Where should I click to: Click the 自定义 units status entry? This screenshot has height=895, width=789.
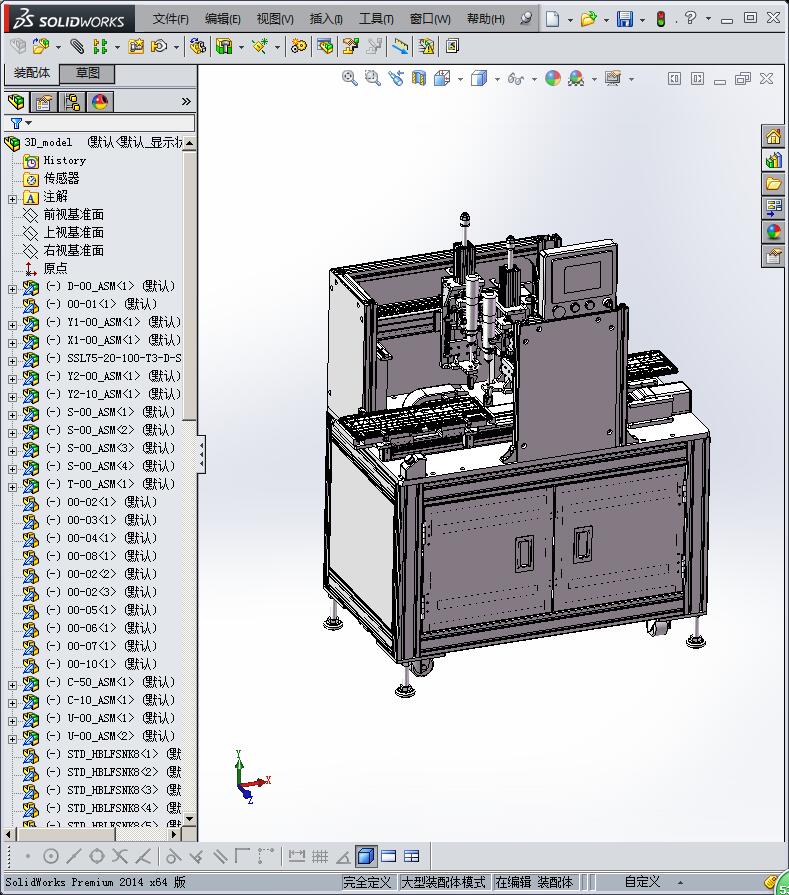pos(642,882)
